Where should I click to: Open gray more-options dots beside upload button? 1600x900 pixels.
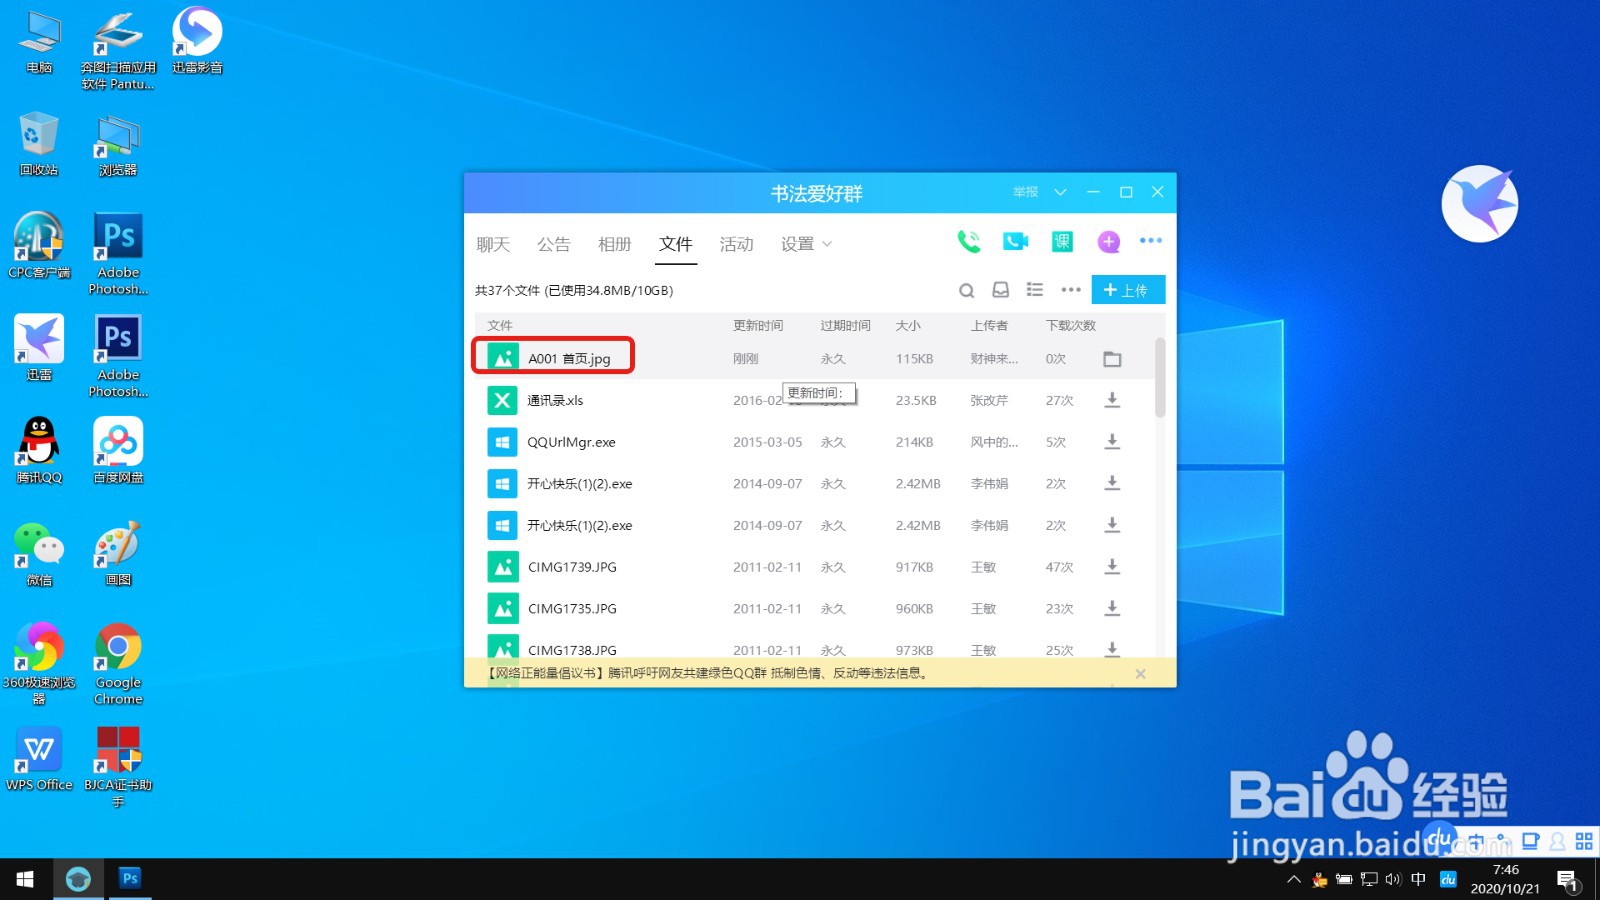1071,290
